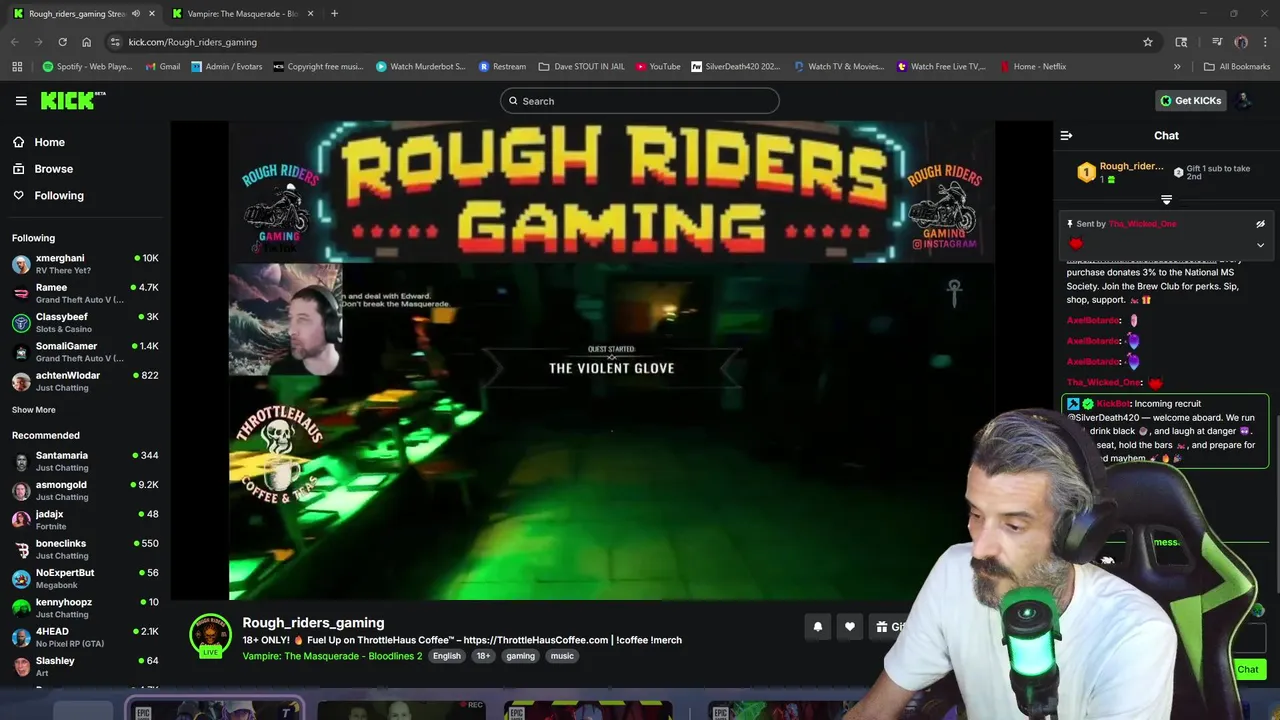Click the Kick search field
1280x720 pixels.
pos(640,100)
